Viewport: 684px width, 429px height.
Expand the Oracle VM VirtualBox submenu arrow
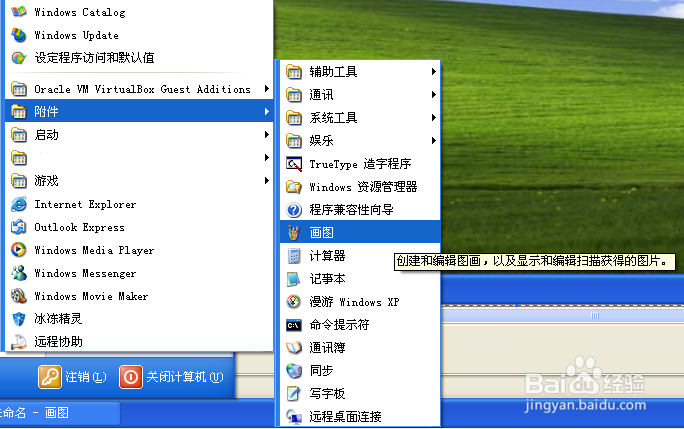pos(267,89)
